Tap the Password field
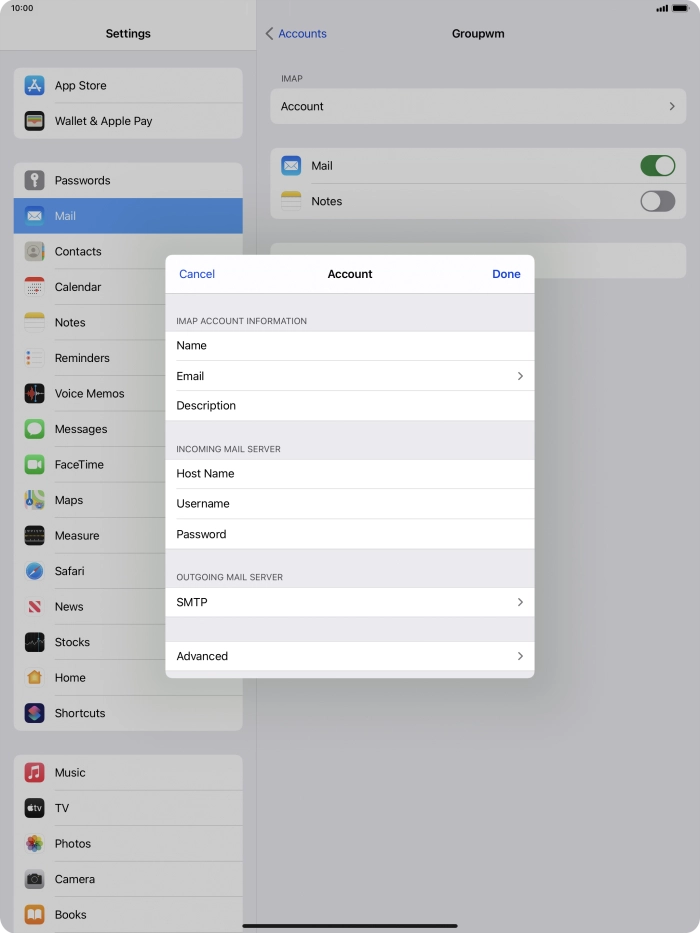The image size is (700, 933). 350,534
